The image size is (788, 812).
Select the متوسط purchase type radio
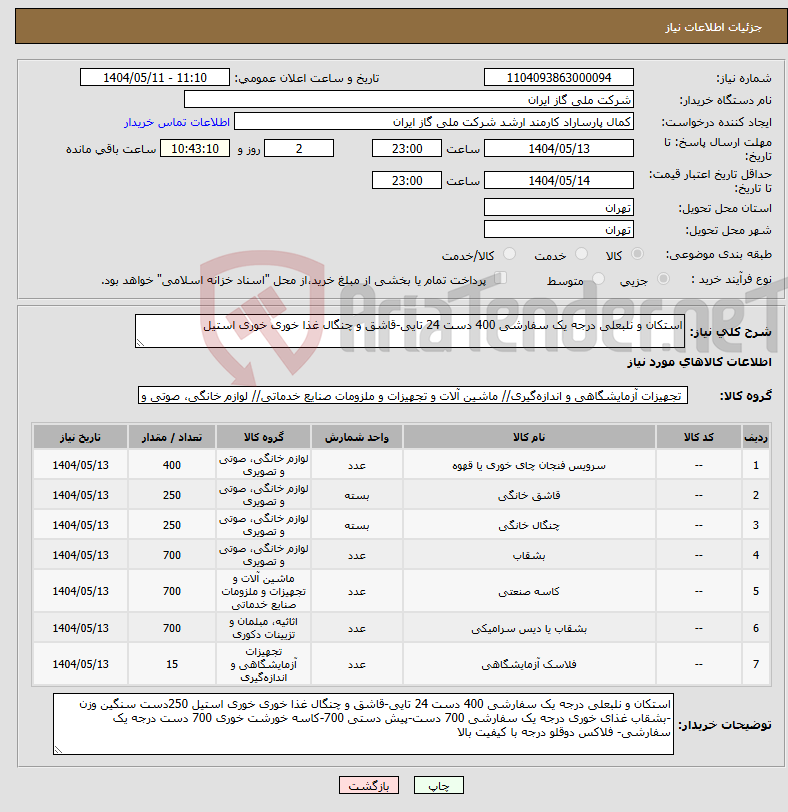click(x=598, y=279)
